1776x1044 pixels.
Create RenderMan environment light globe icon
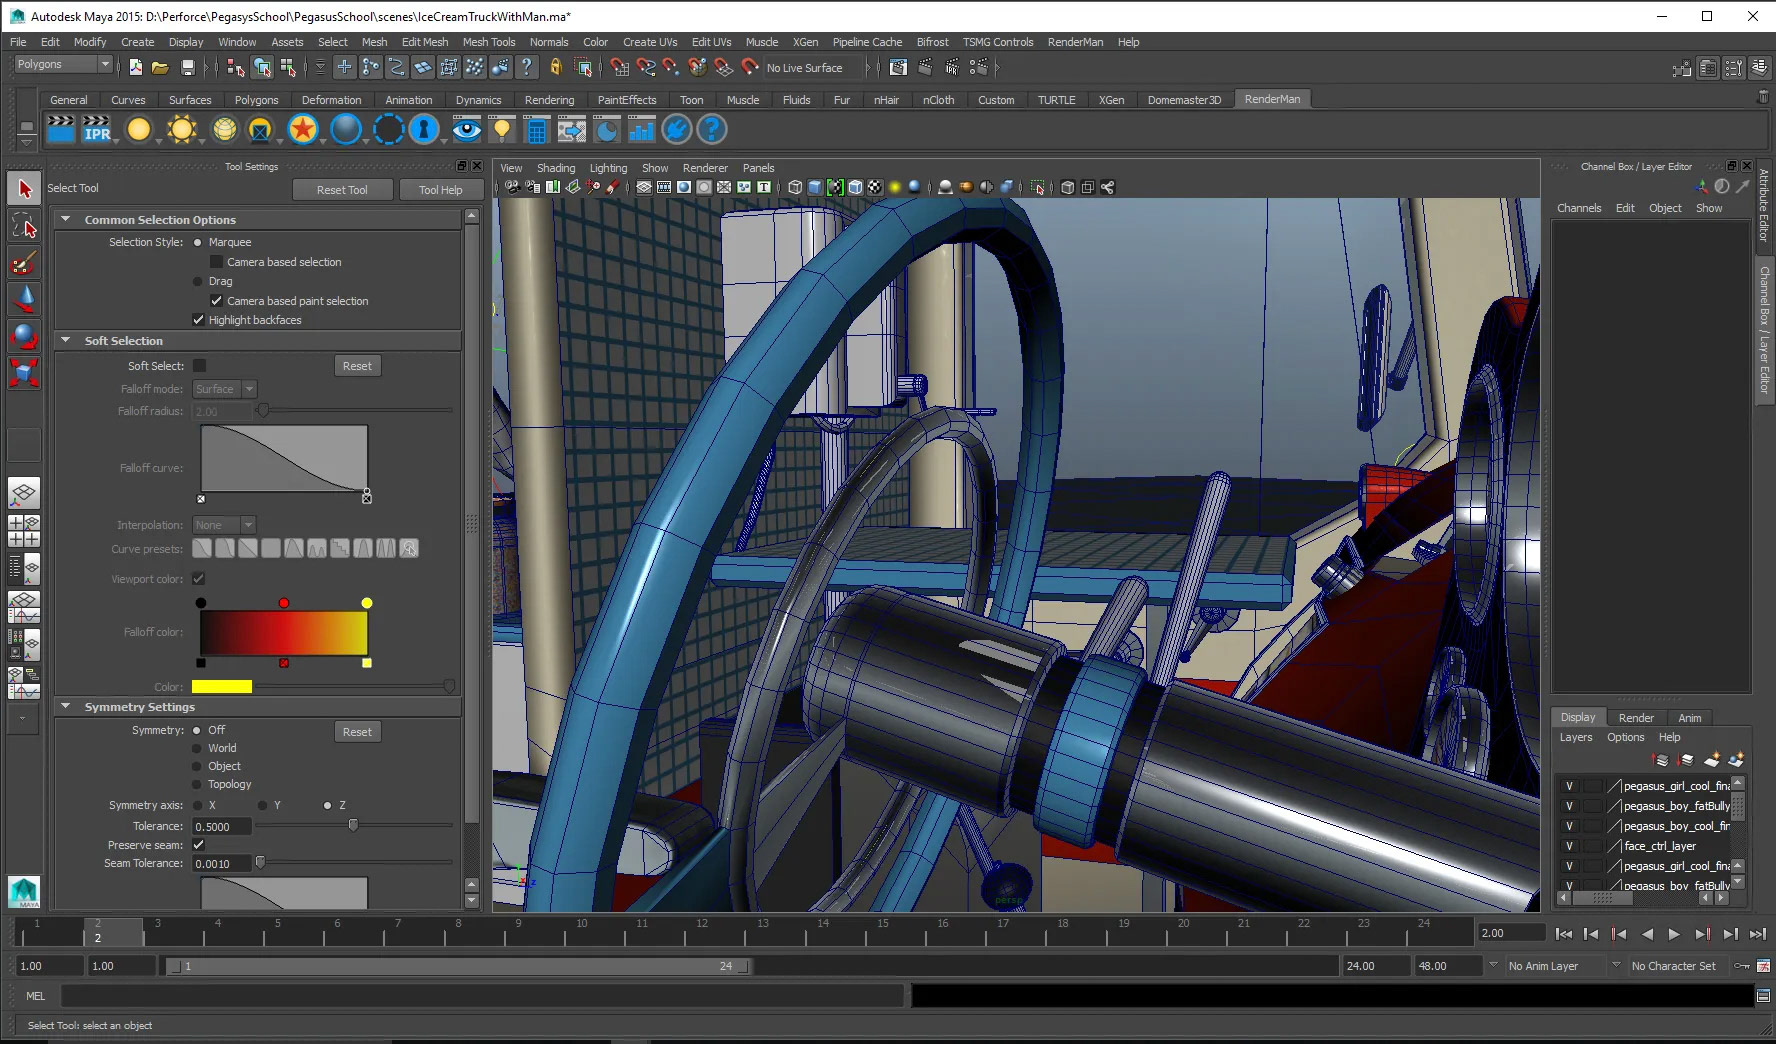point(225,129)
